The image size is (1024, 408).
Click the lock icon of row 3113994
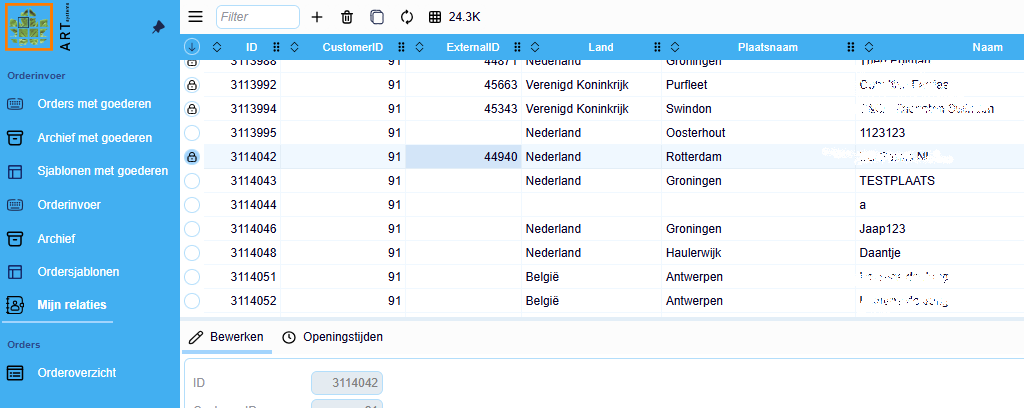click(192, 108)
